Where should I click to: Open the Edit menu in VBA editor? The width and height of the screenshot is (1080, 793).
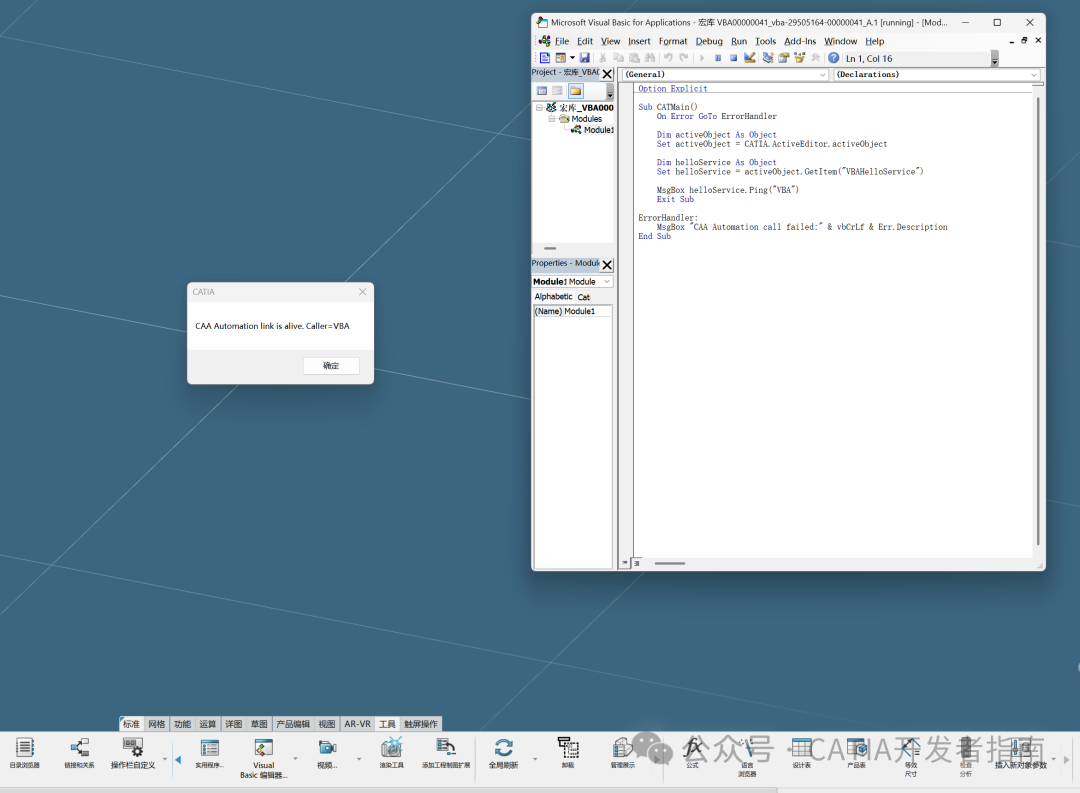[x=585, y=41]
